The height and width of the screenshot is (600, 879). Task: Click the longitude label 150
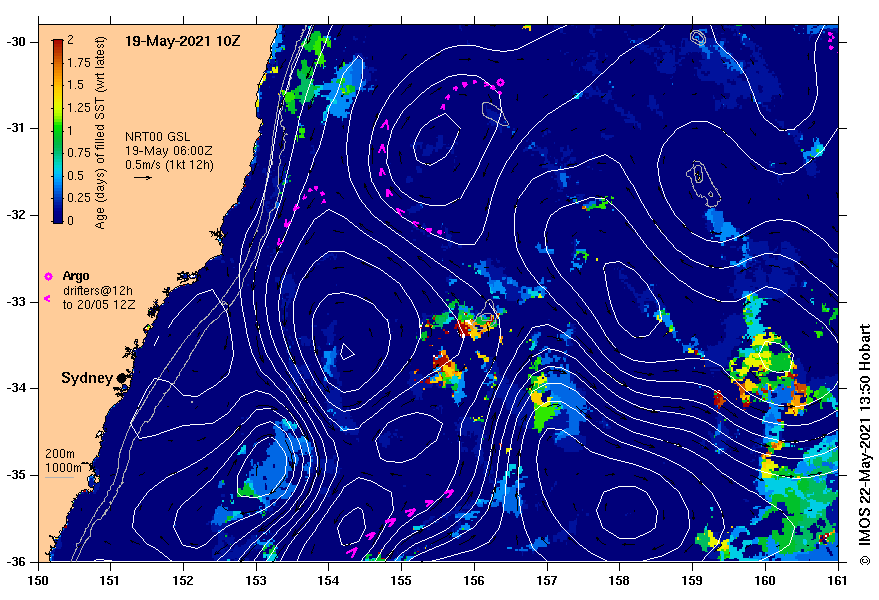pos(38,580)
